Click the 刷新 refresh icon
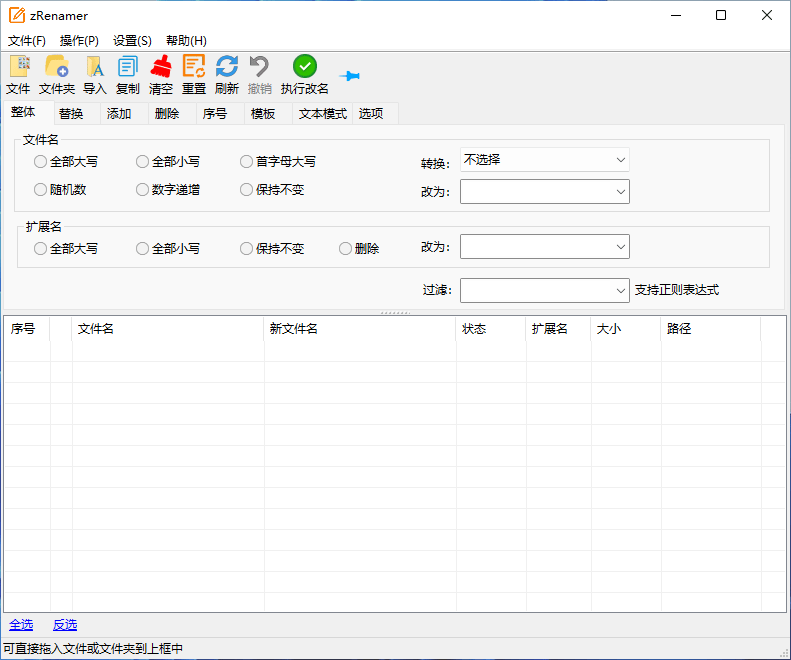 [226, 67]
